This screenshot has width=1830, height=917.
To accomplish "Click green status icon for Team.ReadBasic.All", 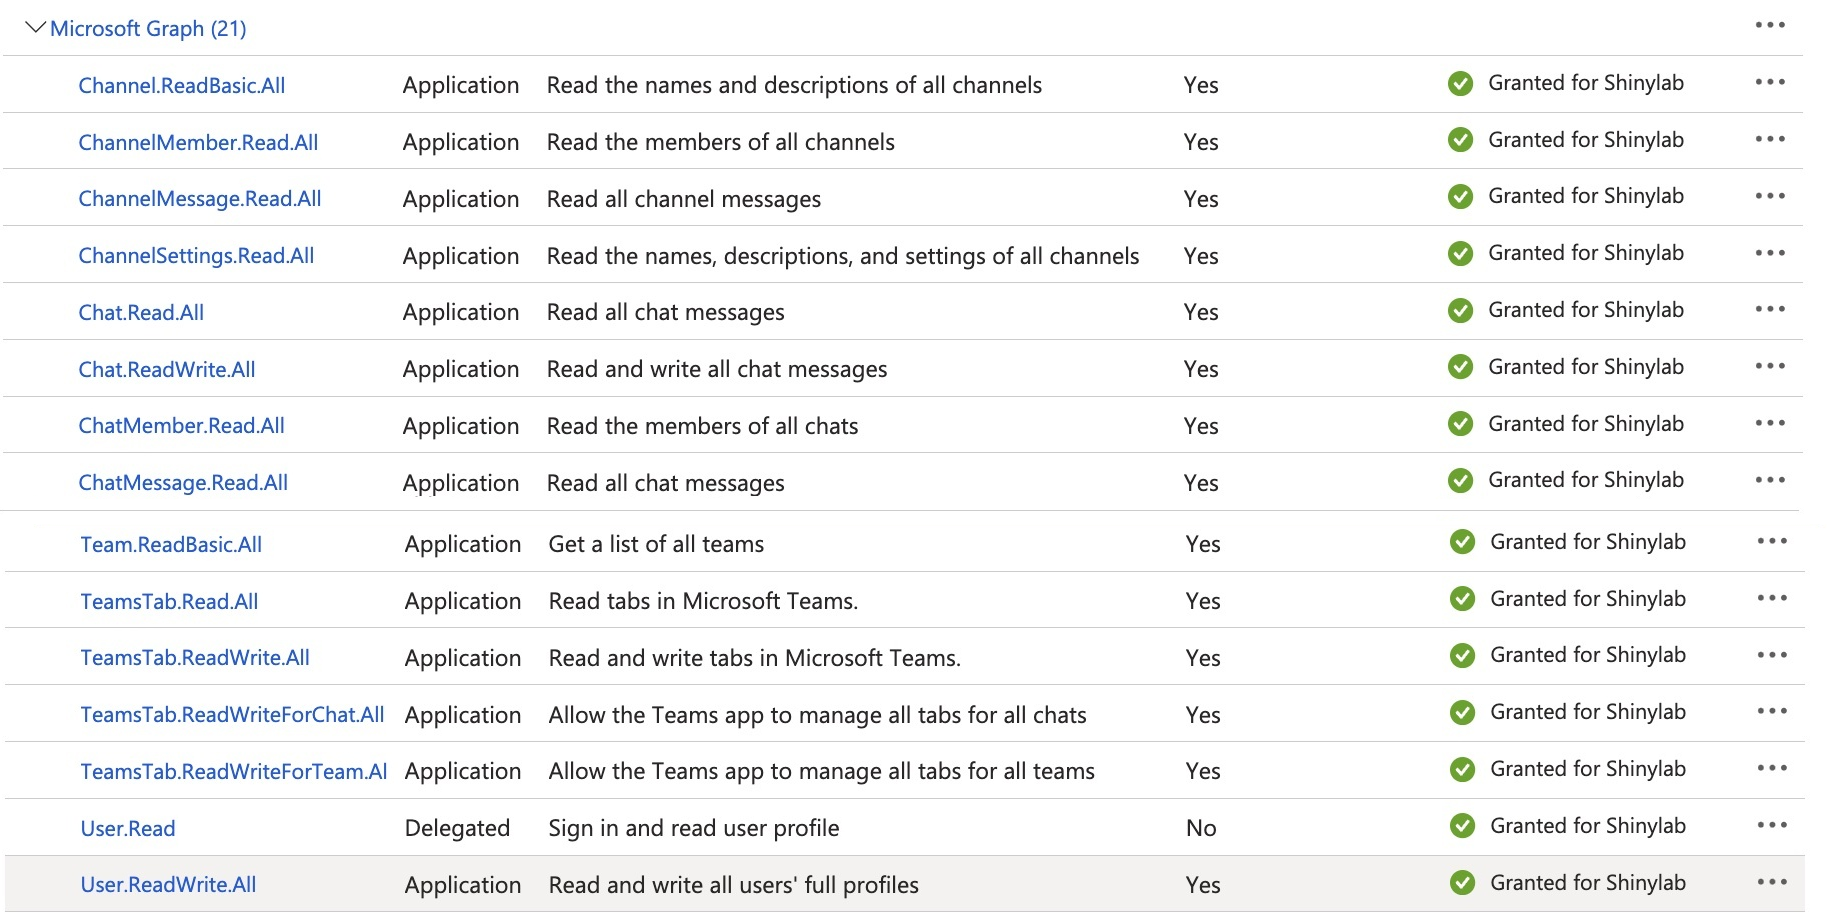I will point(1462,542).
